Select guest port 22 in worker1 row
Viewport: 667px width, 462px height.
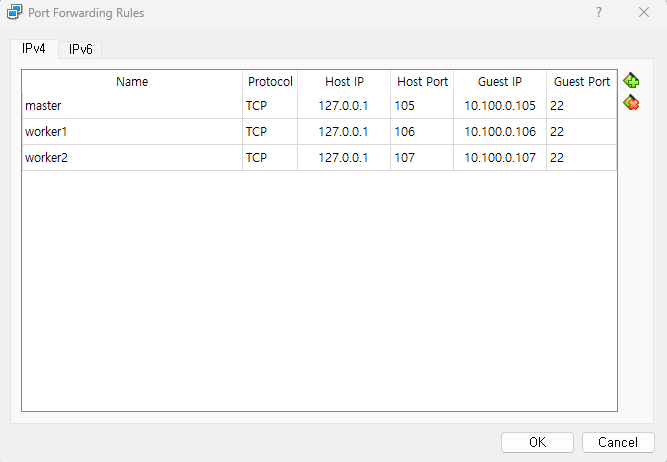pos(581,132)
